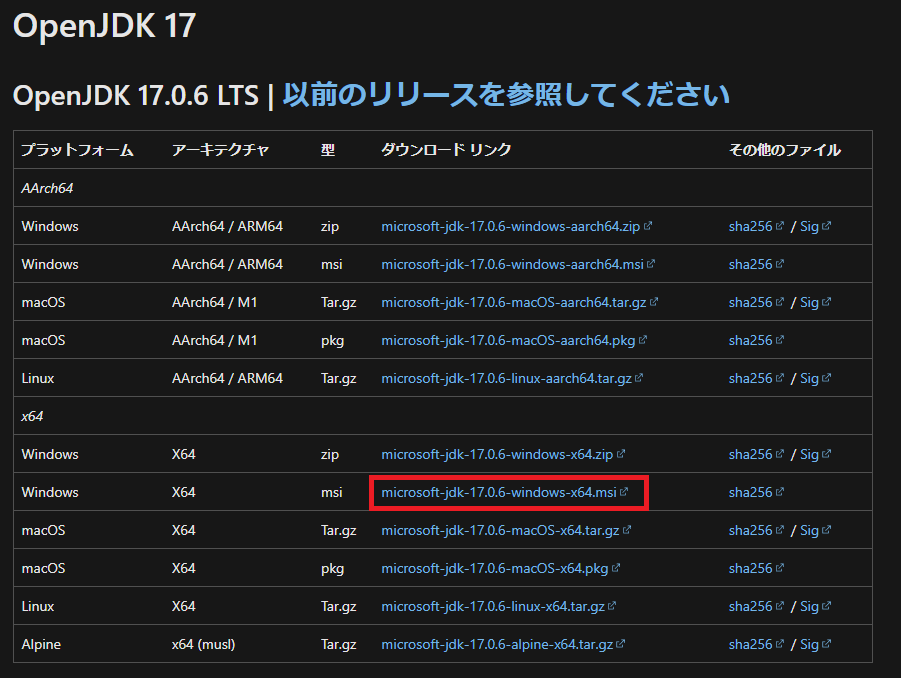This screenshot has height=678, width=901.
Task: Click AArch64 / M1 cell in macOS pkg row
Action: coord(214,340)
